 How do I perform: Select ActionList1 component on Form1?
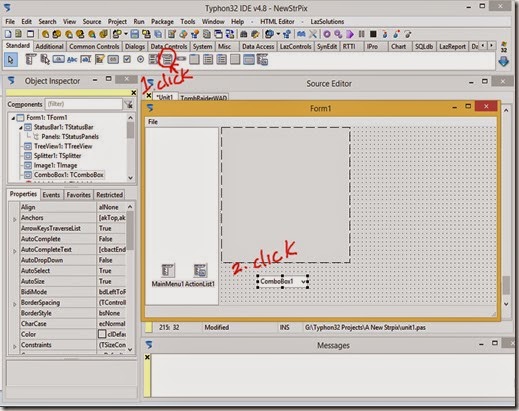click(x=200, y=275)
